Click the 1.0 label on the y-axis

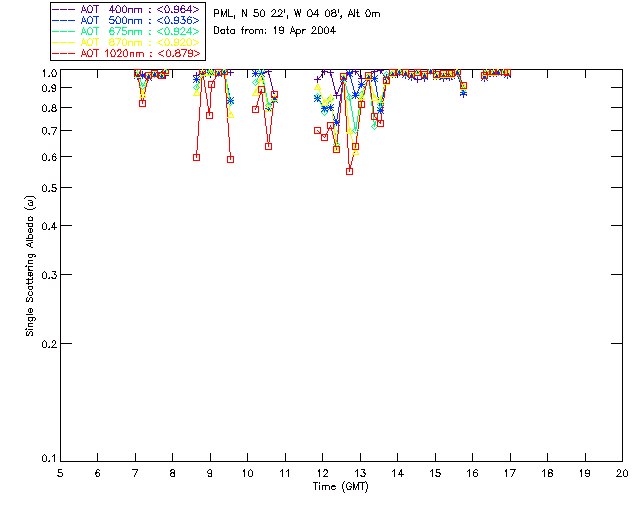(49, 73)
